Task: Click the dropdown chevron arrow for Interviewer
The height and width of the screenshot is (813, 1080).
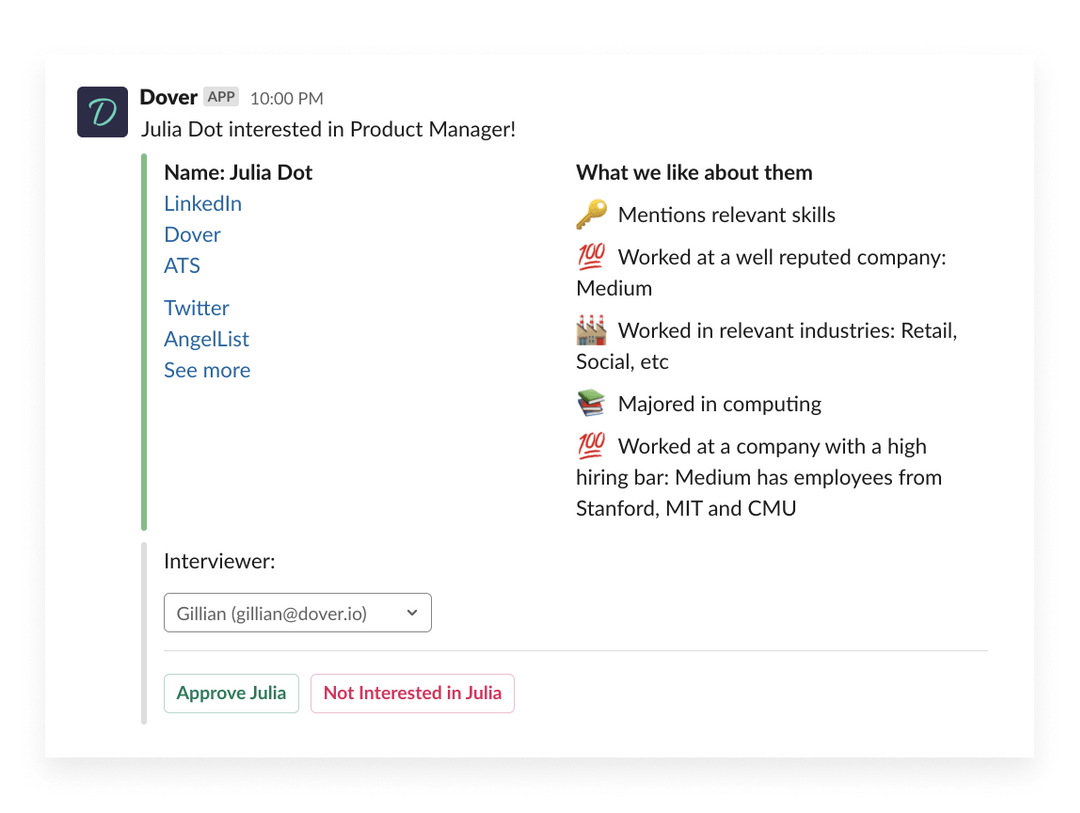Action: click(x=412, y=613)
